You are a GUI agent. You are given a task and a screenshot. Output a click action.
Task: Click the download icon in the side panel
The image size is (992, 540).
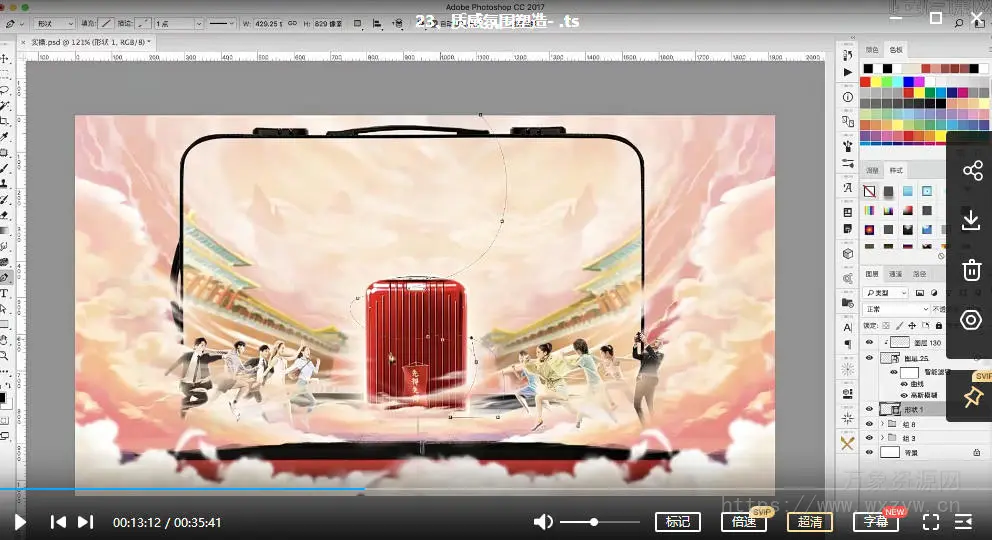(x=972, y=220)
